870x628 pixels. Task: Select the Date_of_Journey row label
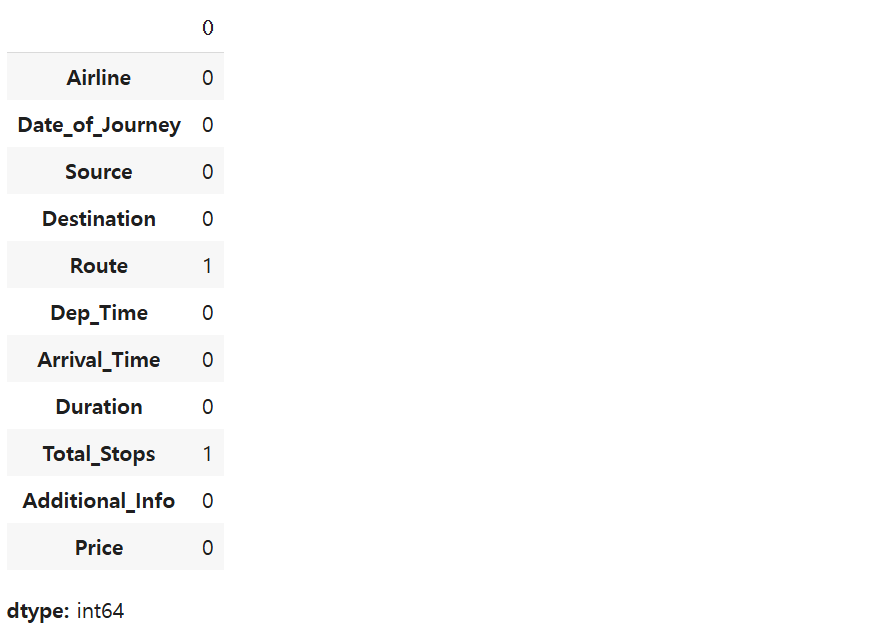click(99, 125)
